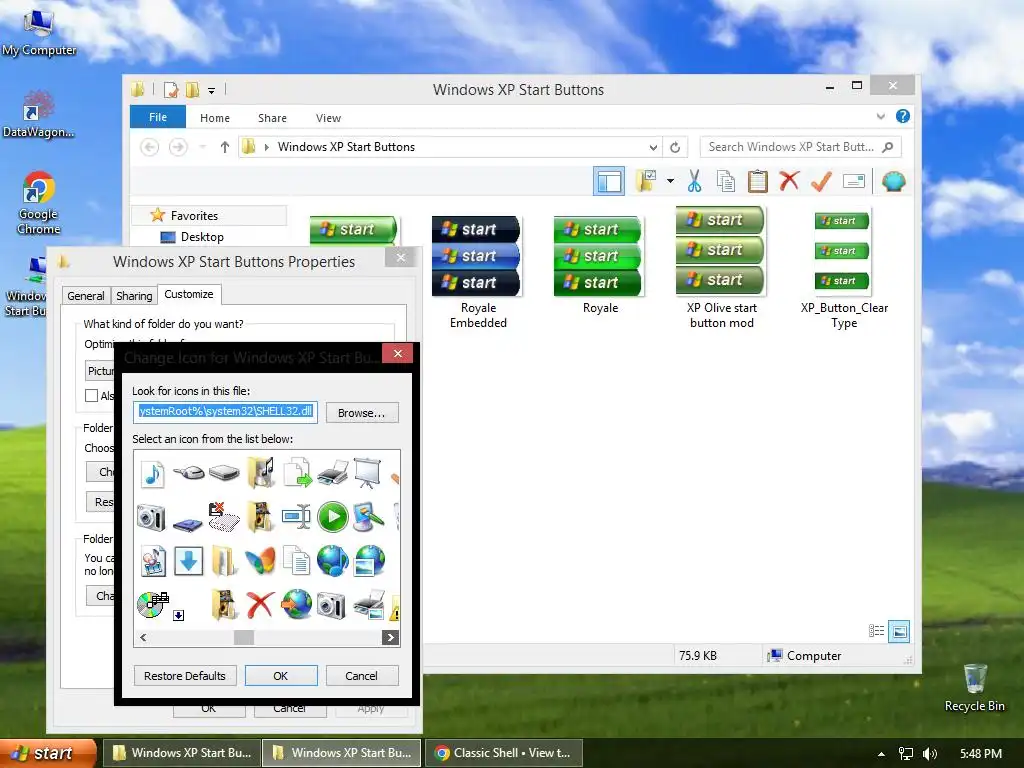The width and height of the screenshot is (1024, 768).
Task: Open My Computer desktop icon
Action: pyautogui.click(x=39, y=33)
